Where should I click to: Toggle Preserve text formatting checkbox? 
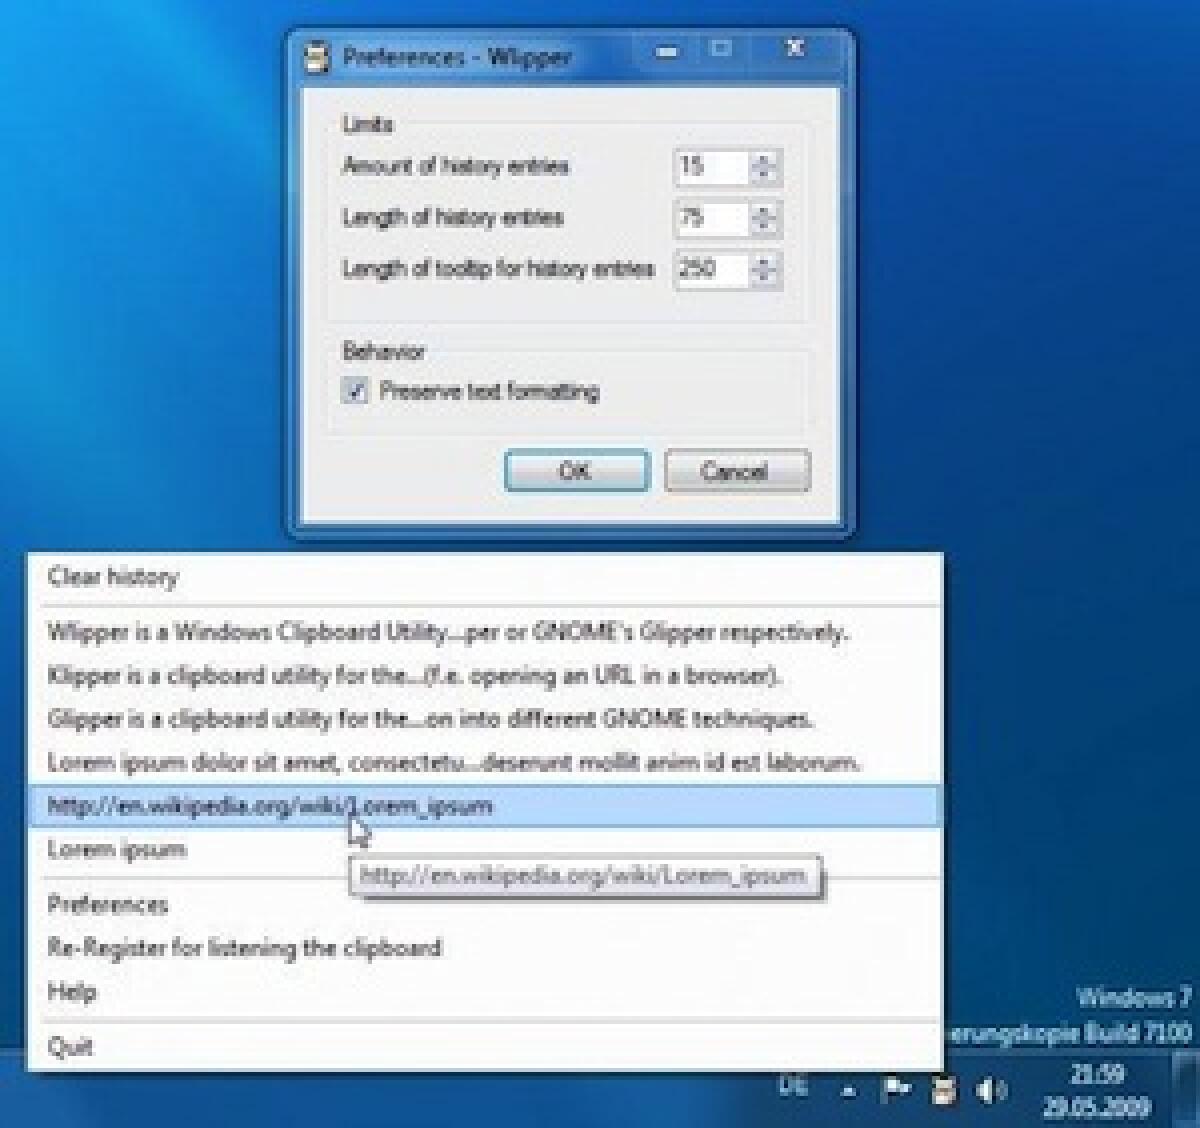point(355,391)
